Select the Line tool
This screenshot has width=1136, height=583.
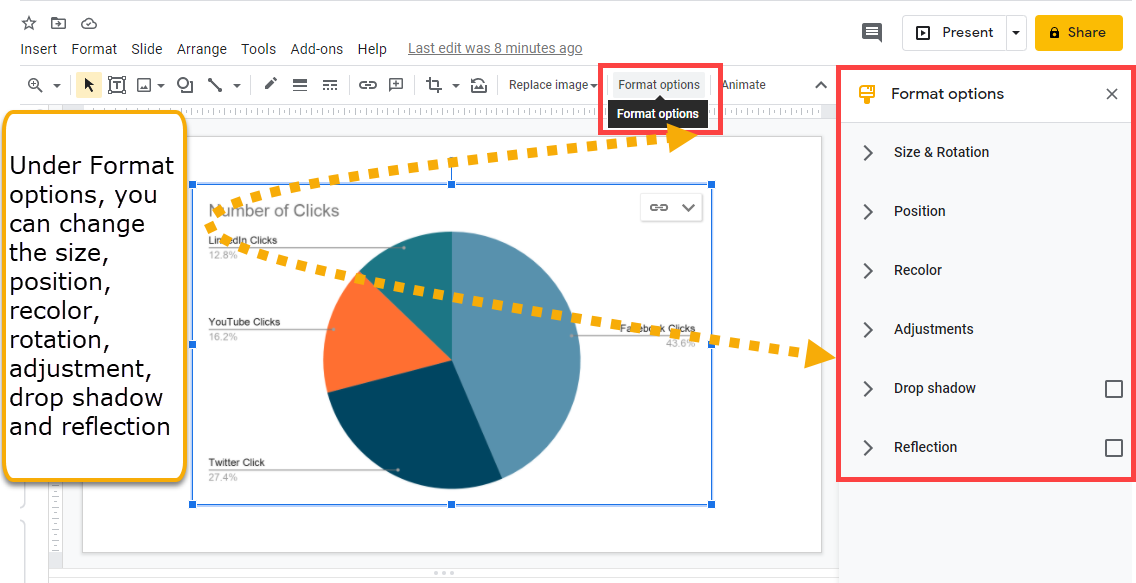[x=216, y=85]
